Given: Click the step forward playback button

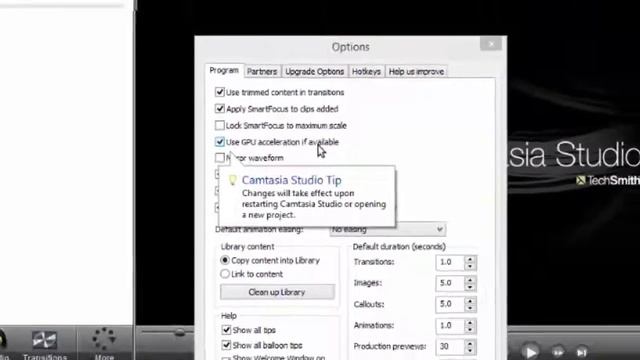Looking at the screenshot, I should coord(558,351).
